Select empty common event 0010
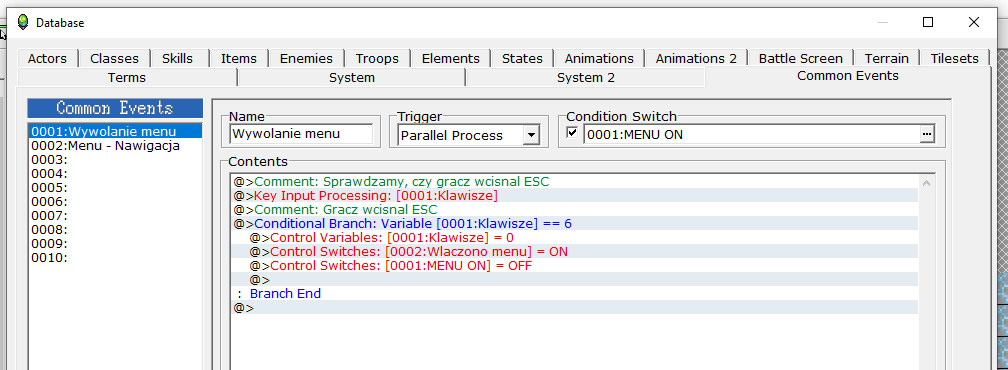1008x370 pixels. coord(116,258)
